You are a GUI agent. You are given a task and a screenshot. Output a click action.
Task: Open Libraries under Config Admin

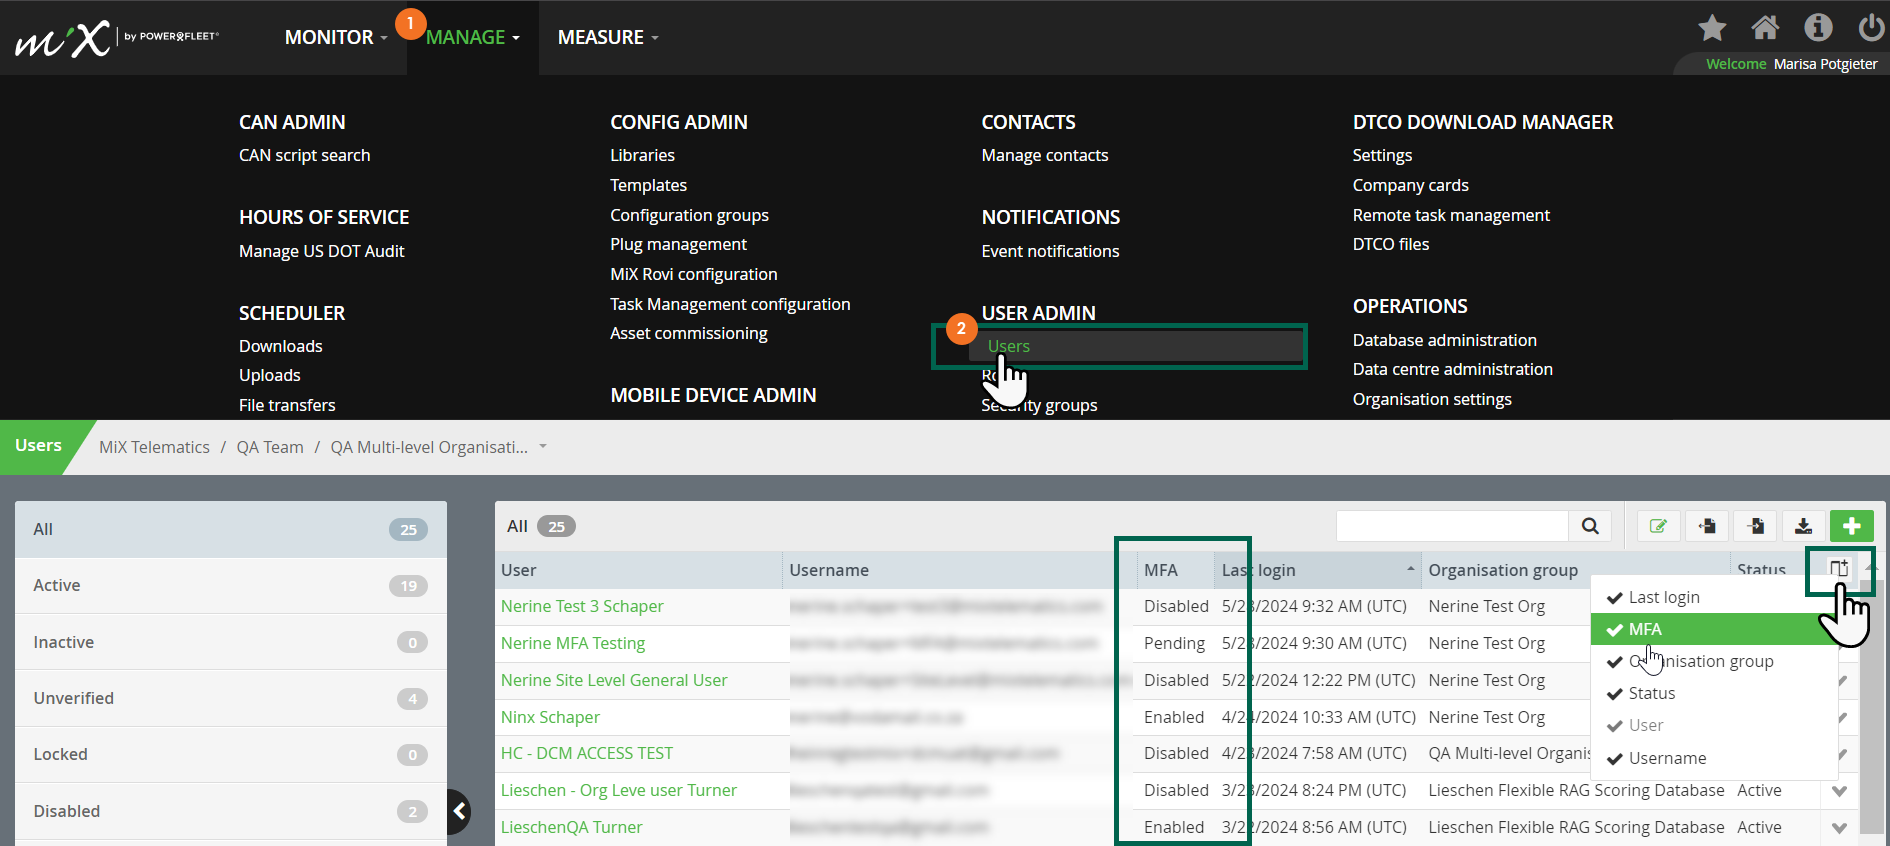[x=642, y=155]
